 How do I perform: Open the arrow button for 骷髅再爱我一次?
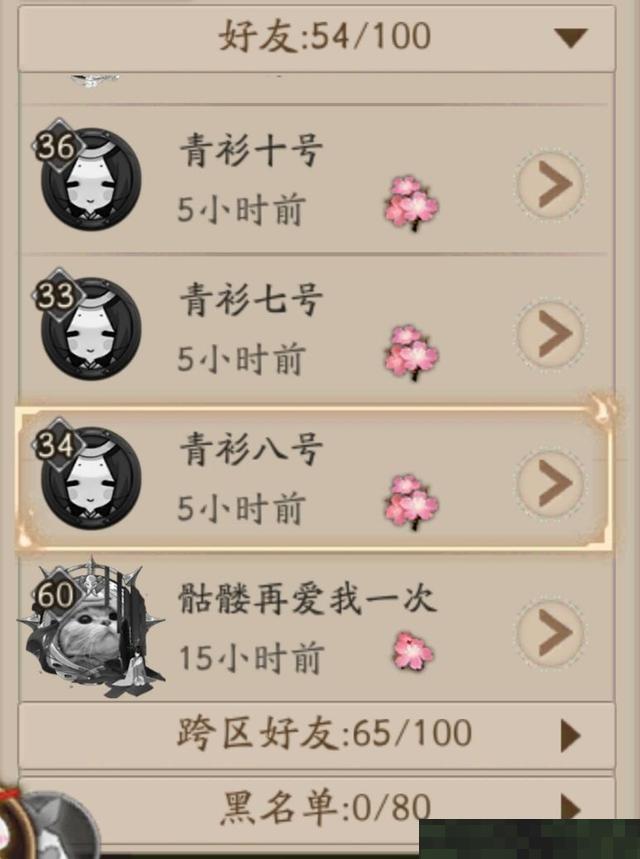[551, 633]
